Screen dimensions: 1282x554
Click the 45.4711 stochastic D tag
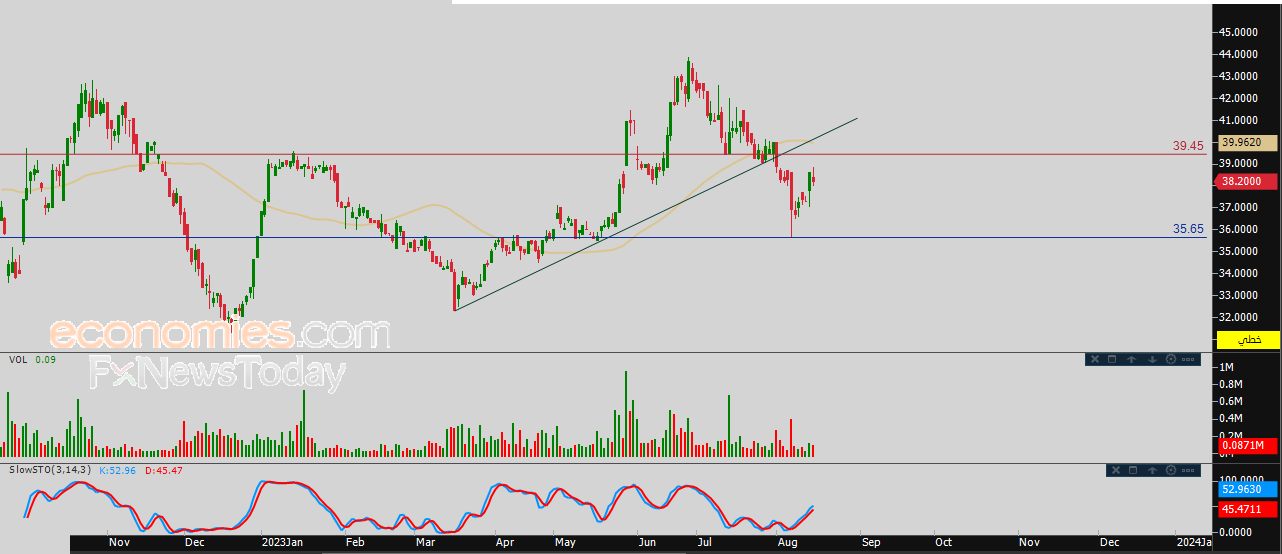click(x=1247, y=509)
